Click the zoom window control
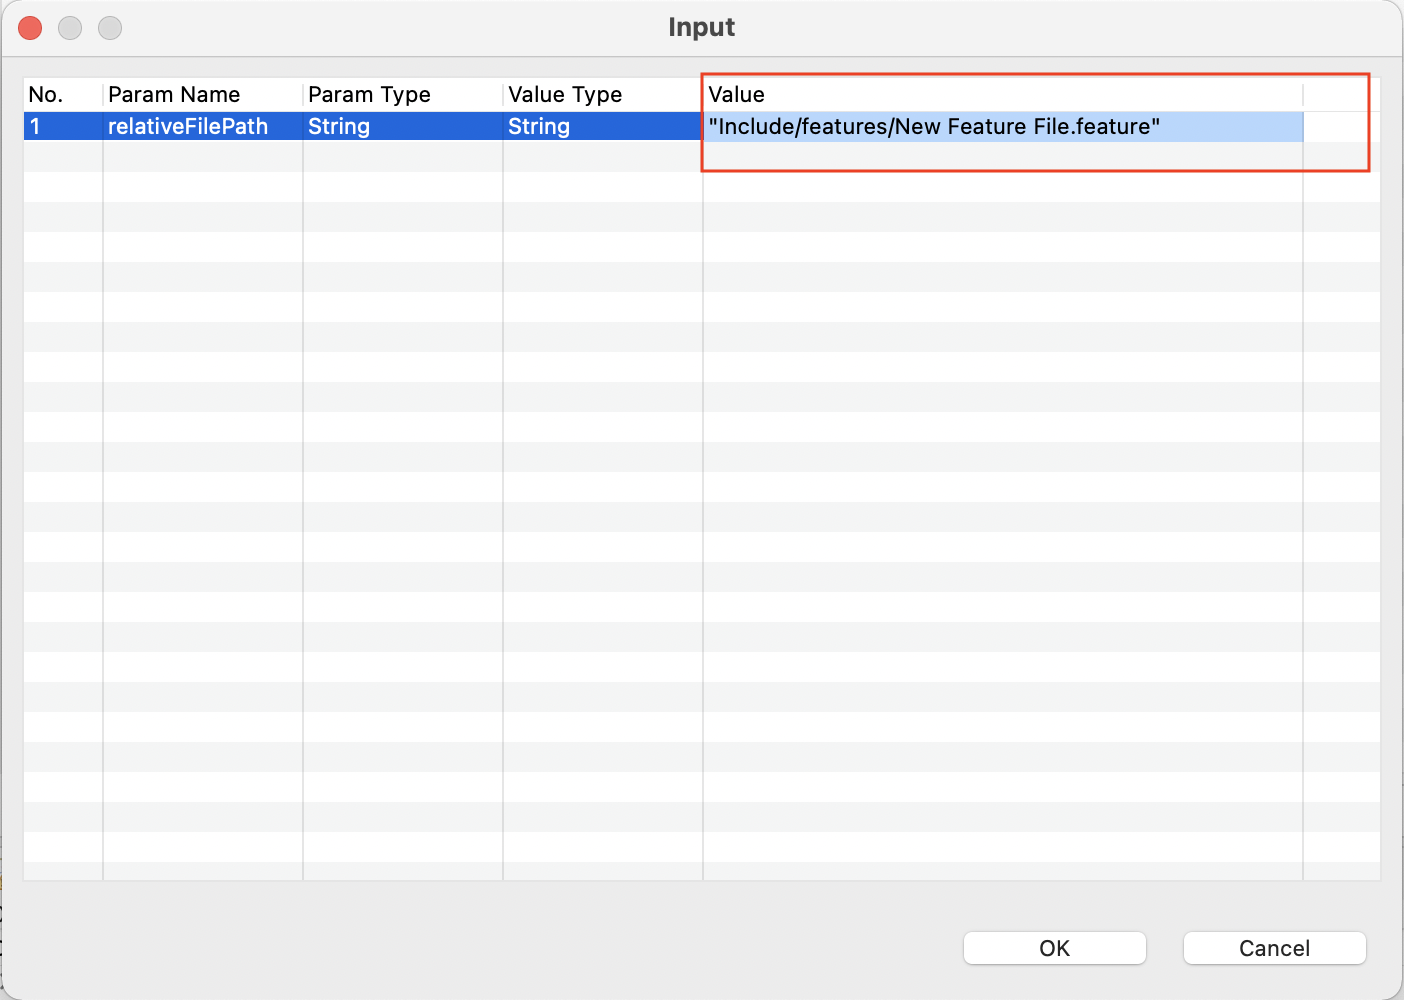The width and height of the screenshot is (1404, 1000). coord(109,27)
